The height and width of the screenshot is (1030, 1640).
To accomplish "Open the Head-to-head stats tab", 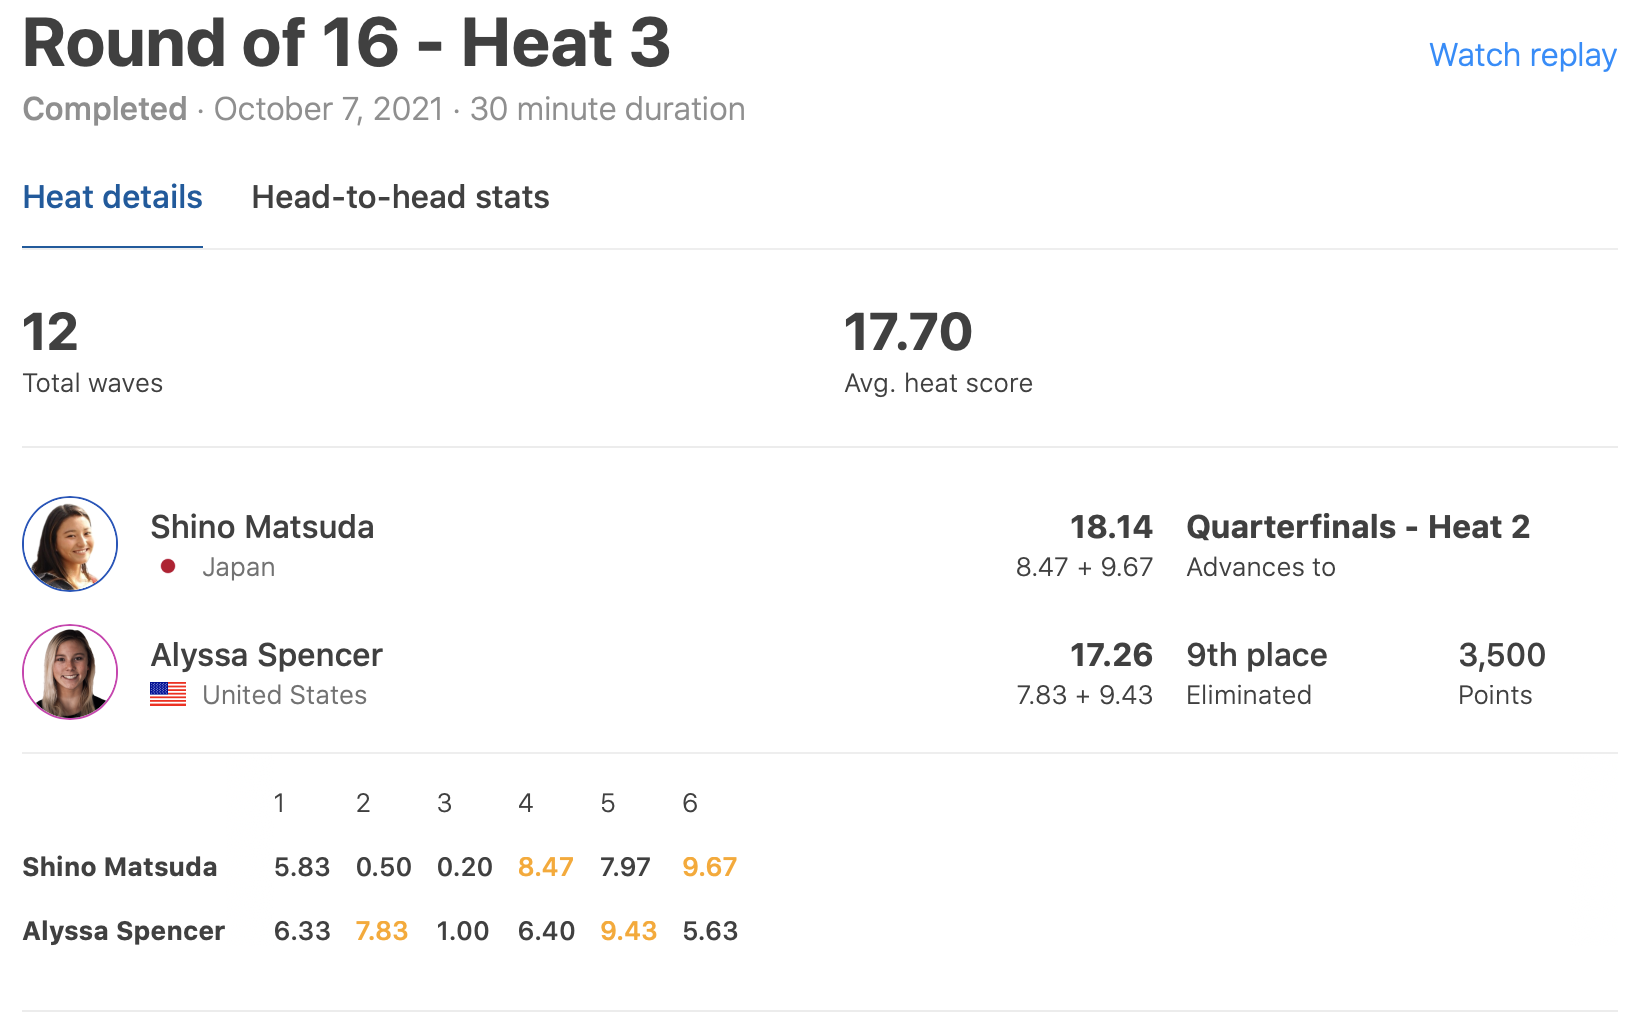I will 400,197.
